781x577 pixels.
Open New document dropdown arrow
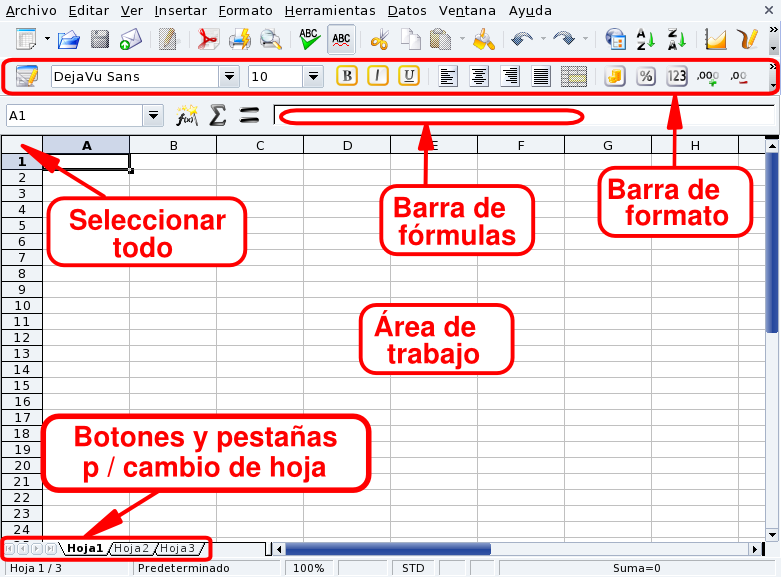(x=47, y=38)
